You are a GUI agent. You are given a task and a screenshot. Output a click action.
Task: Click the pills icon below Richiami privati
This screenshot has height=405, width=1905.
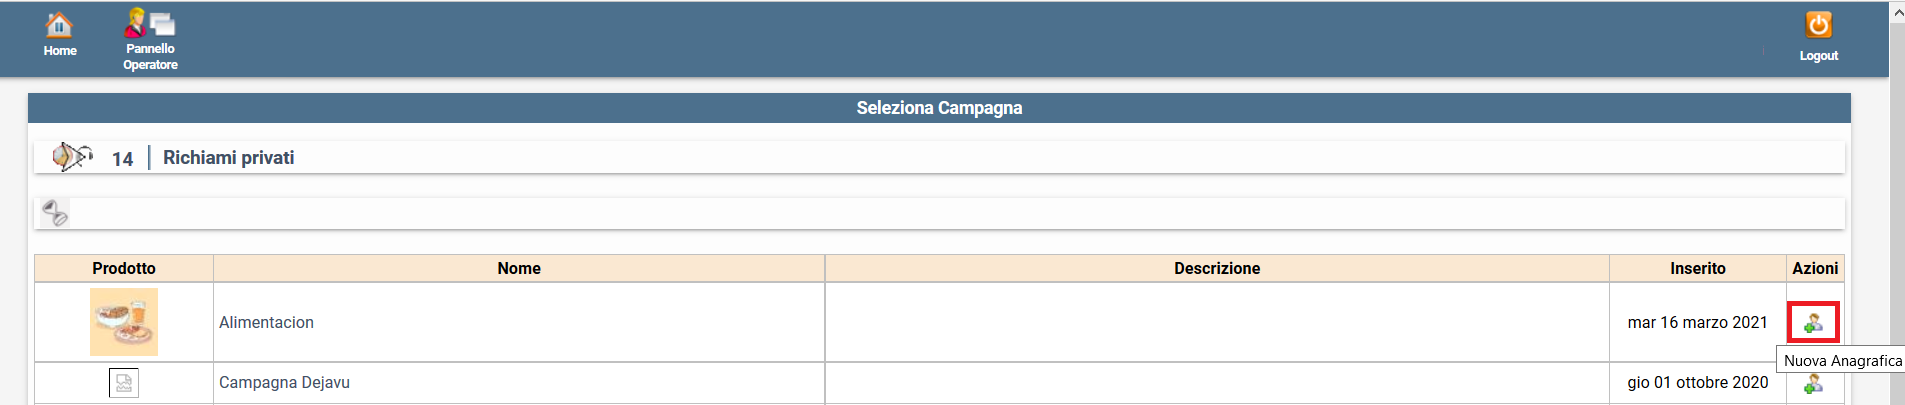(x=55, y=213)
